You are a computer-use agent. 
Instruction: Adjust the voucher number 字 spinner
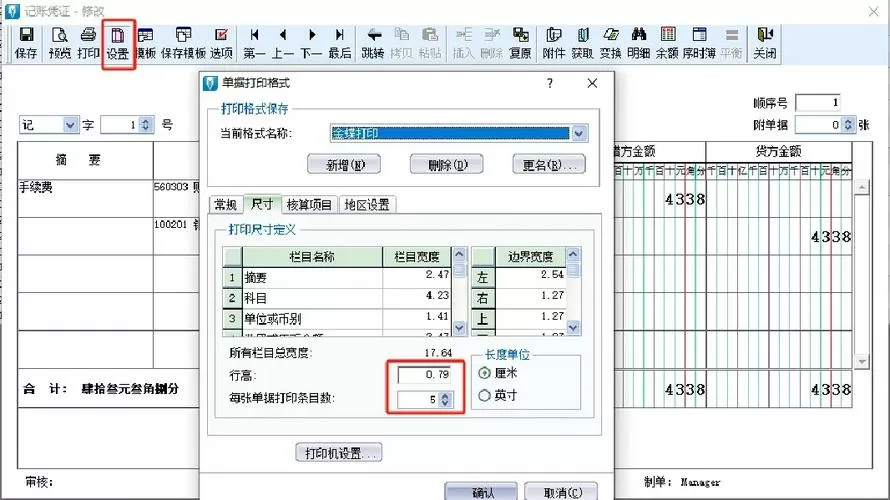click(146, 124)
